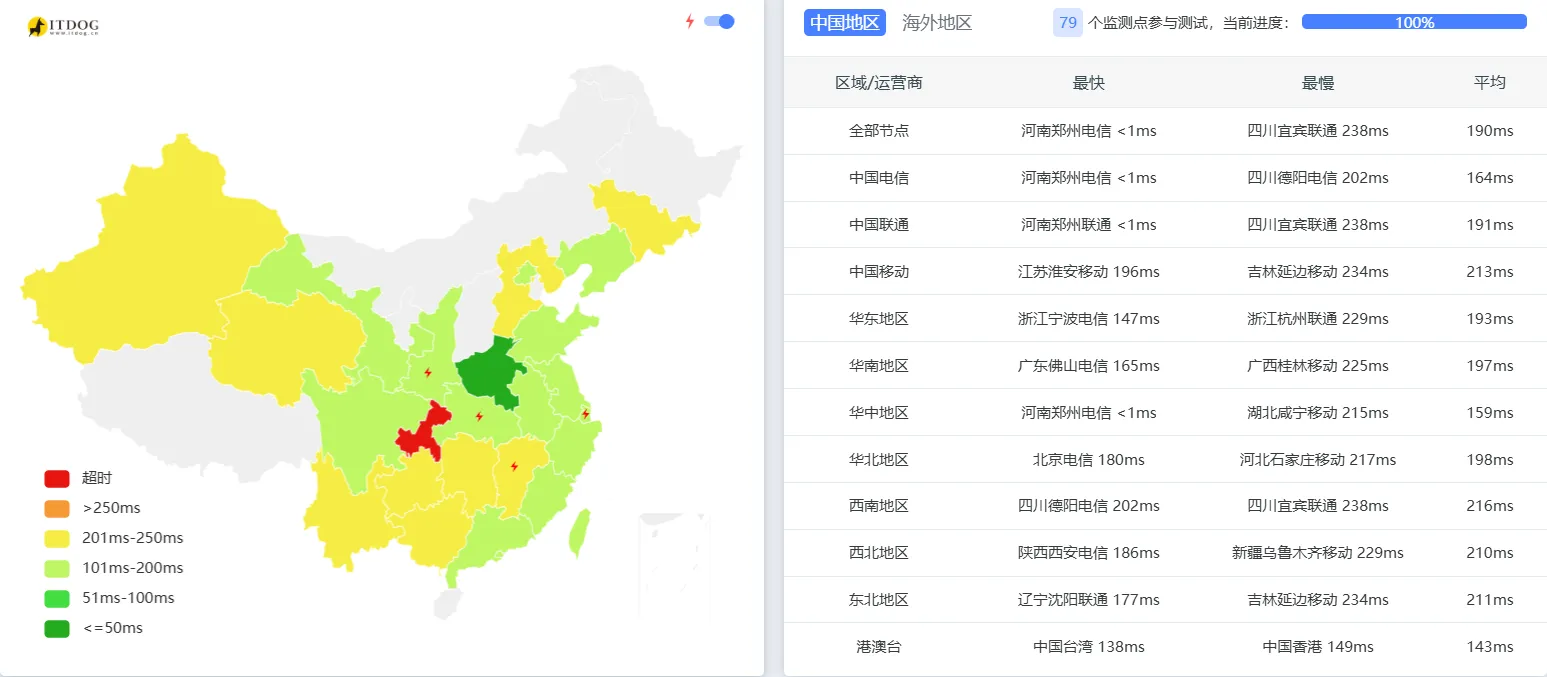Click 浙江杭州联通 229ms cell
Image resolution: width=1547 pixels, height=677 pixels.
[x=1318, y=319]
